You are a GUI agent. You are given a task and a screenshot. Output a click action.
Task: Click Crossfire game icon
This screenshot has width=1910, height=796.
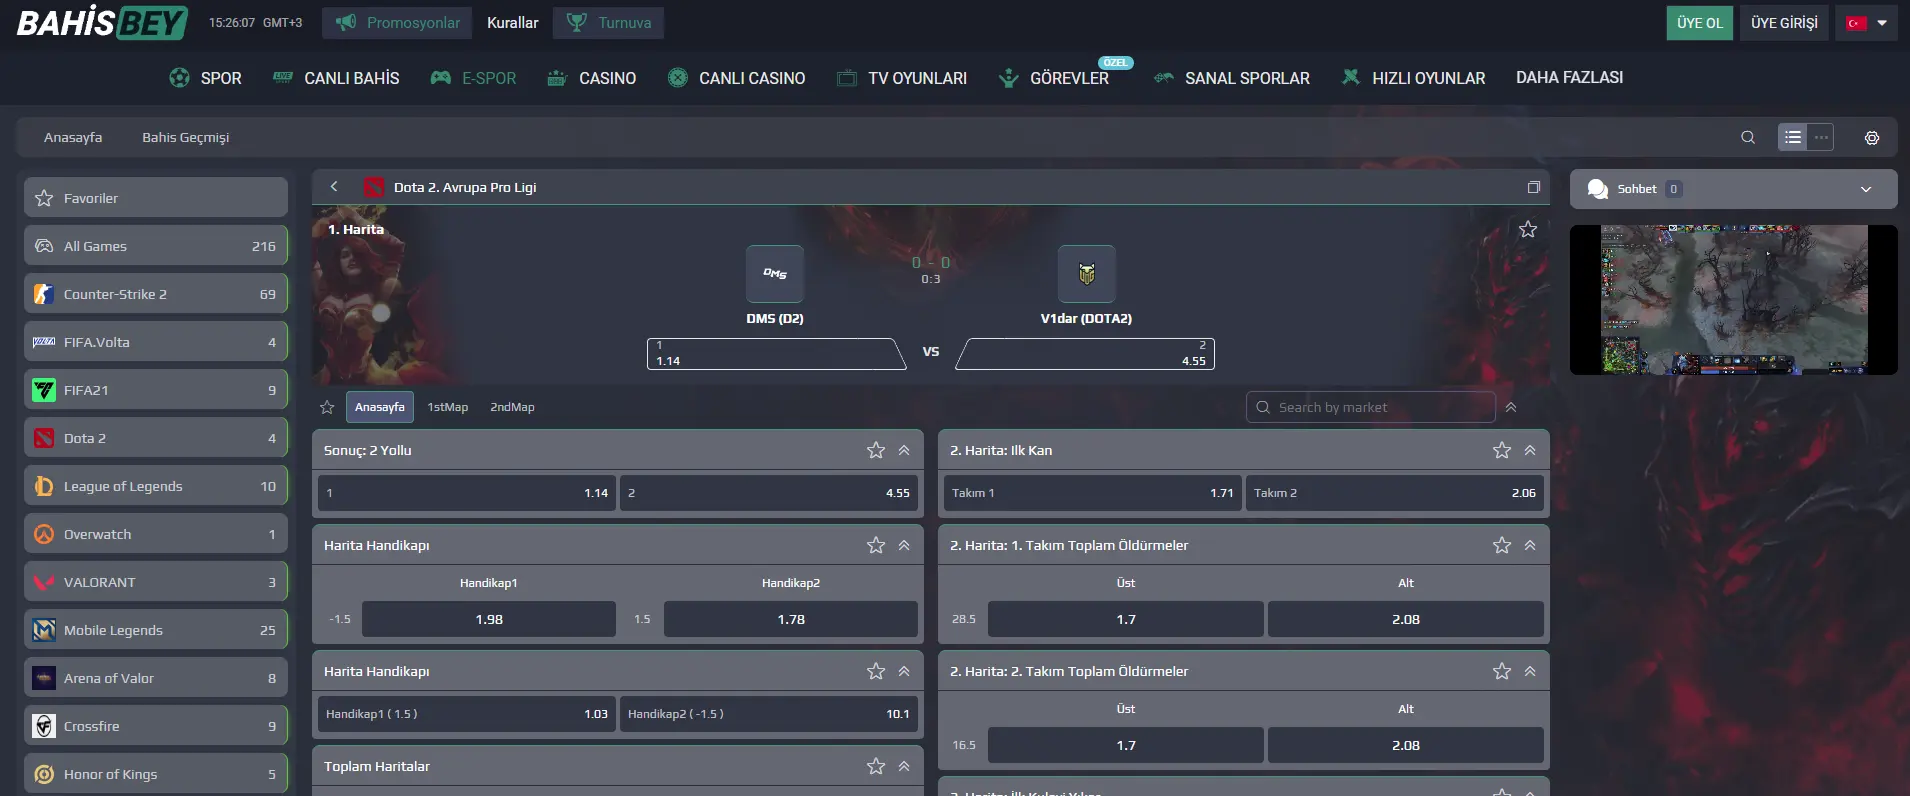(44, 726)
